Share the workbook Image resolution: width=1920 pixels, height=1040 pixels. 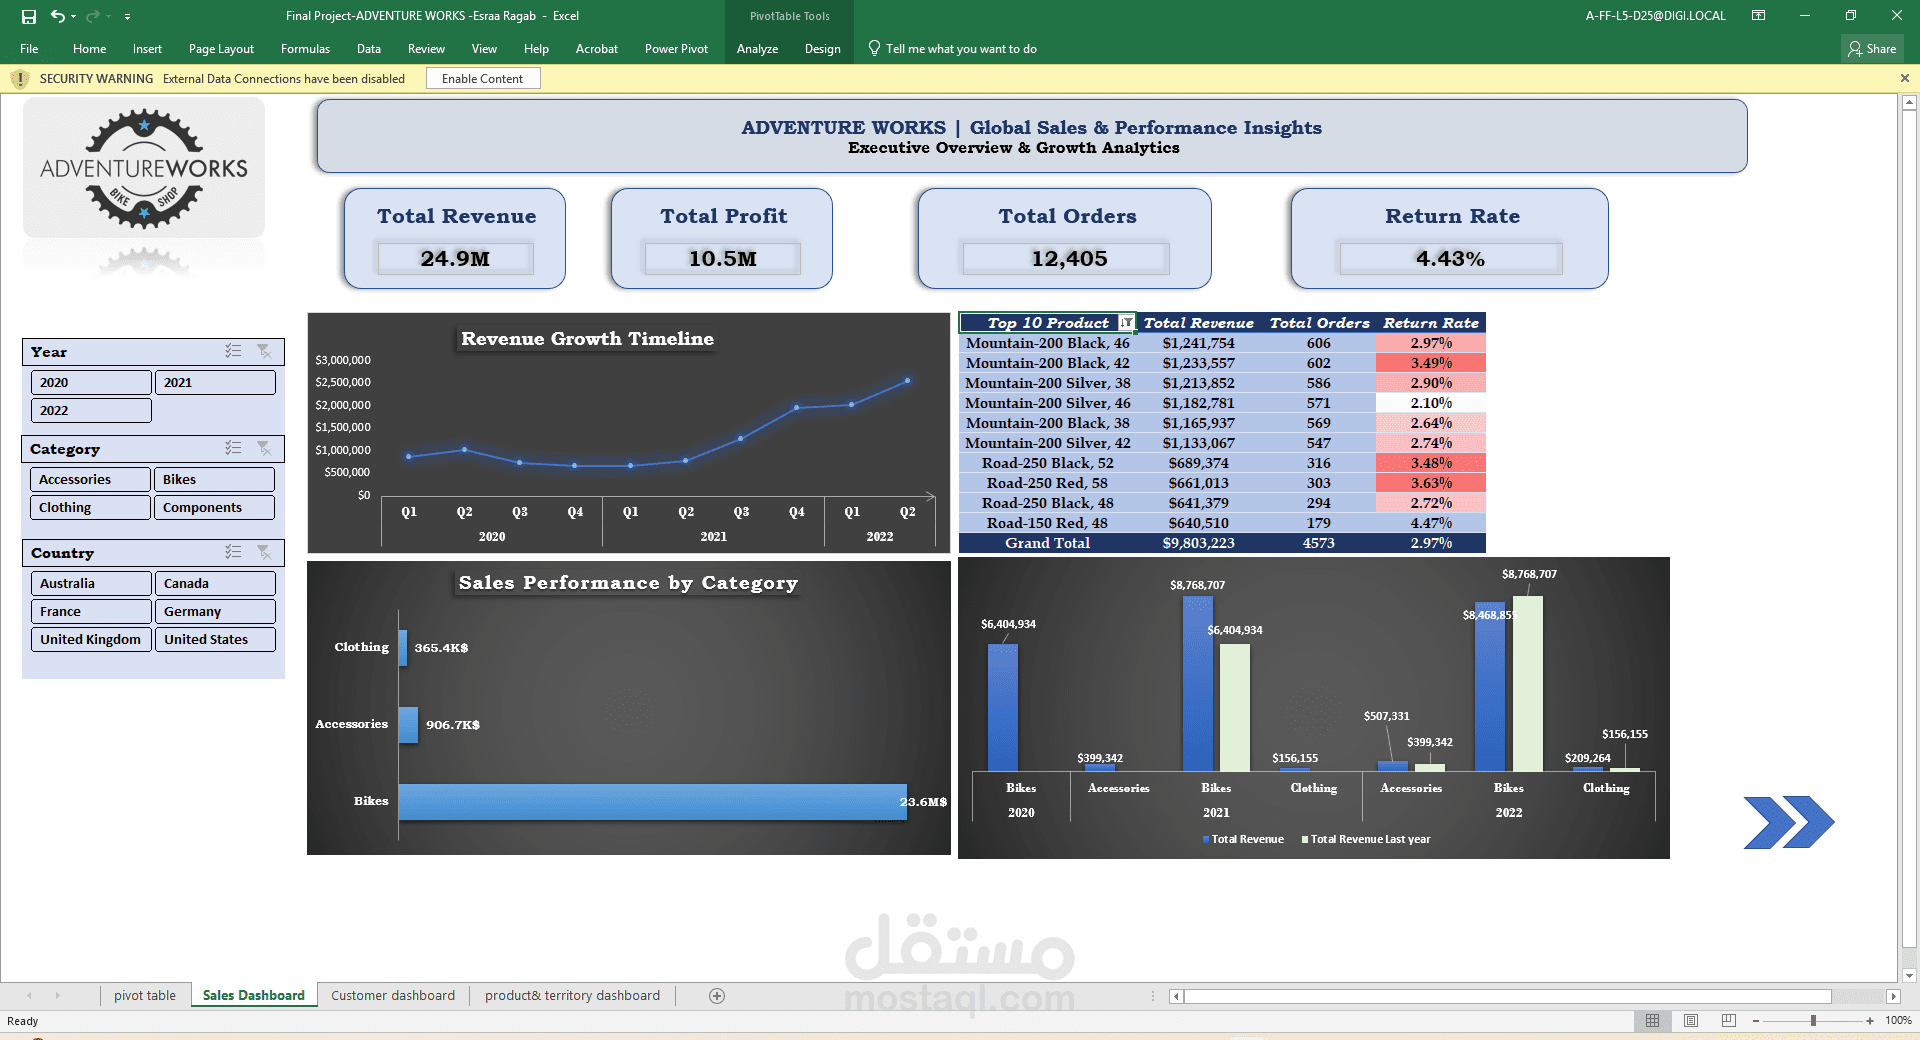tap(1872, 49)
